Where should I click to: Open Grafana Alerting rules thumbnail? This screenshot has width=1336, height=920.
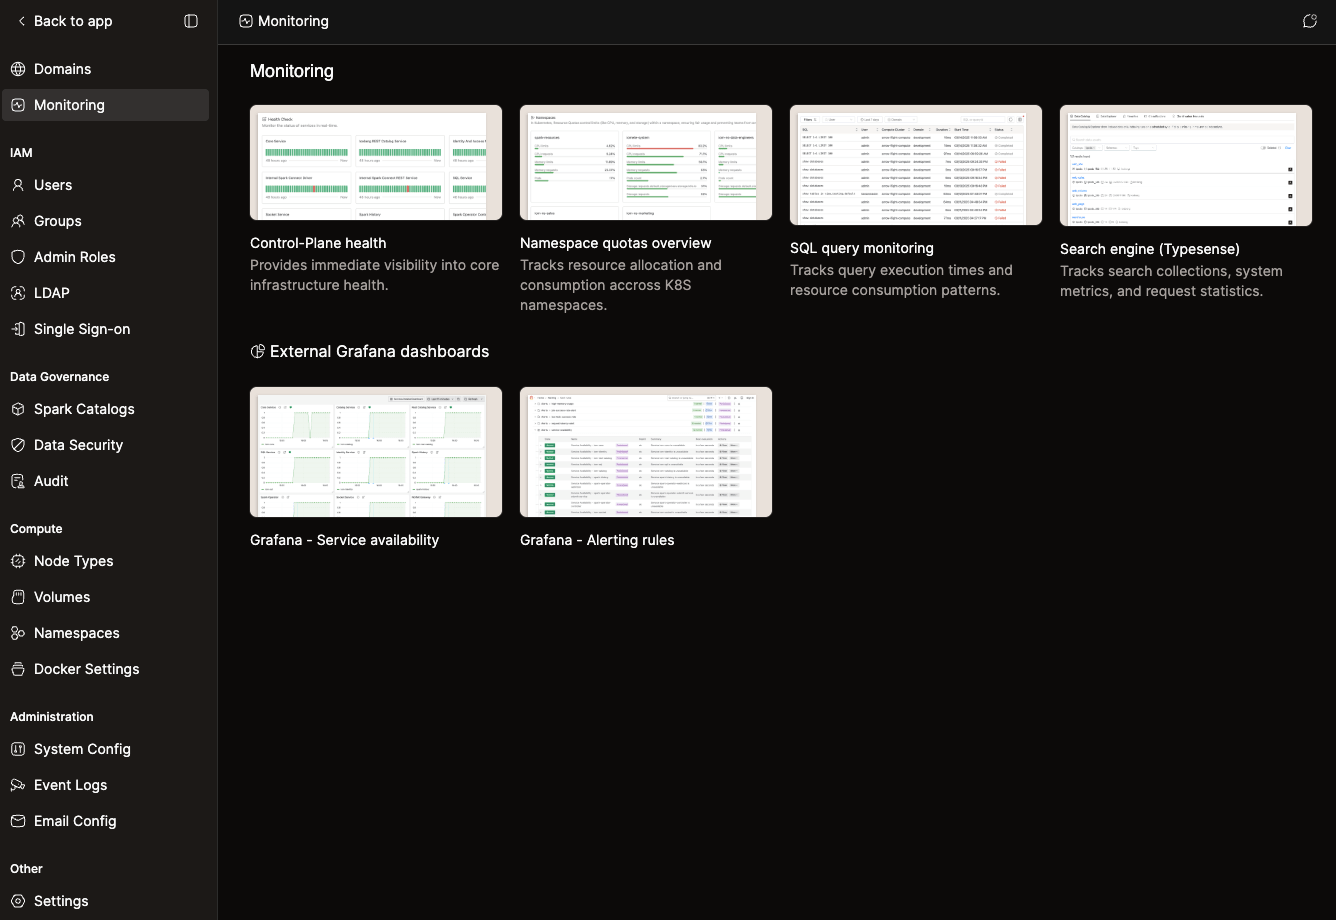646,452
